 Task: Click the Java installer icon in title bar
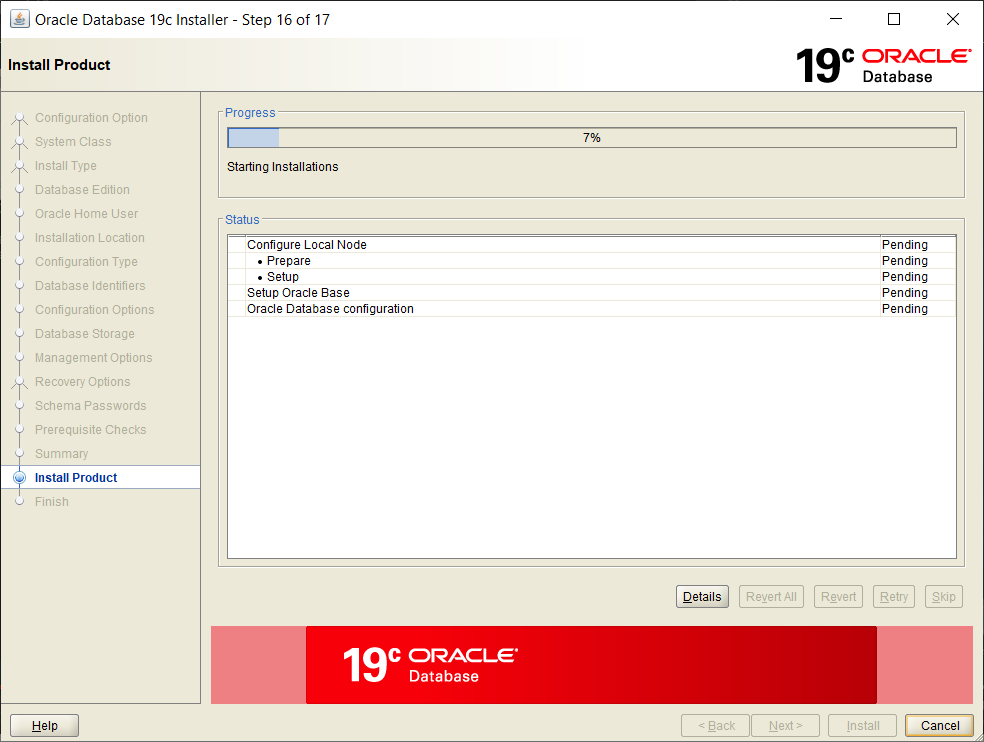pos(19,19)
